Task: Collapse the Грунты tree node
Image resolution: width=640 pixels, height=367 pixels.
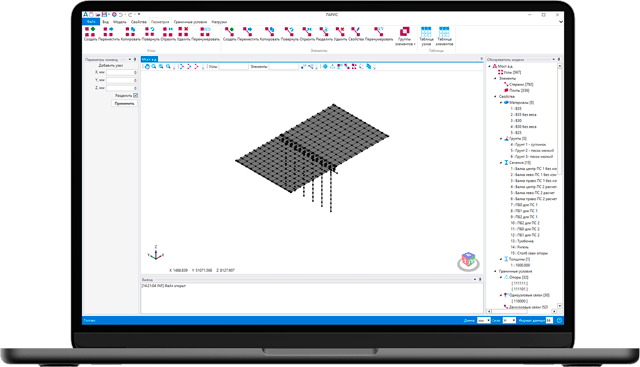Action: coord(501,139)
